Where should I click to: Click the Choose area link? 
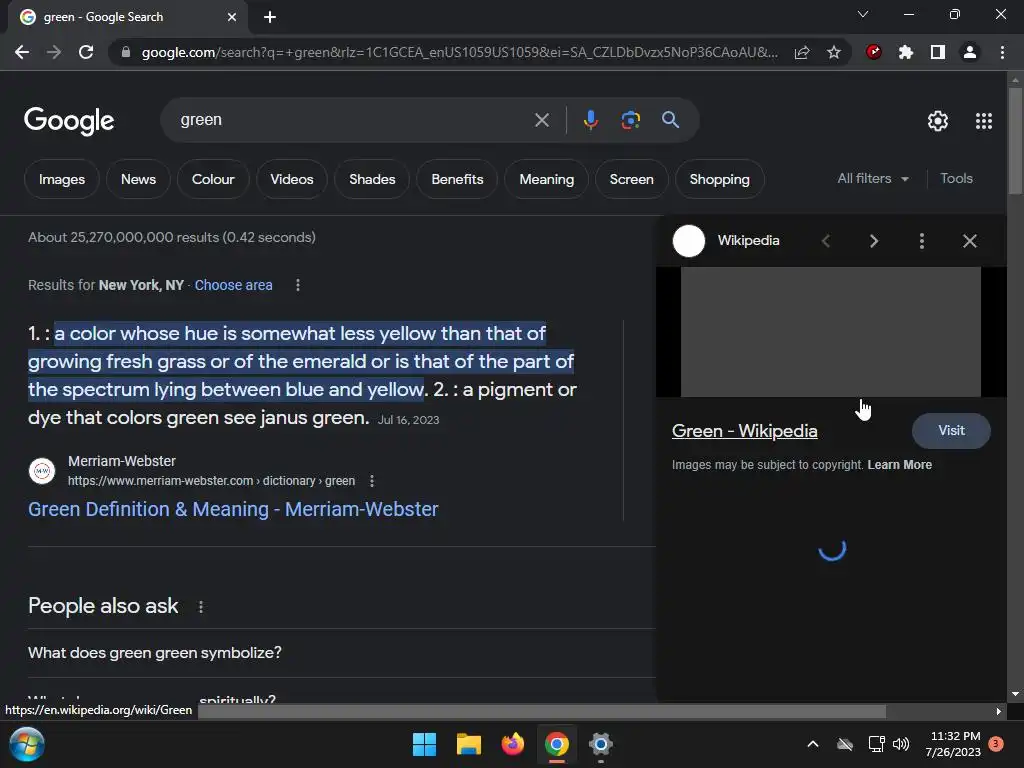(x=233, y=285)
